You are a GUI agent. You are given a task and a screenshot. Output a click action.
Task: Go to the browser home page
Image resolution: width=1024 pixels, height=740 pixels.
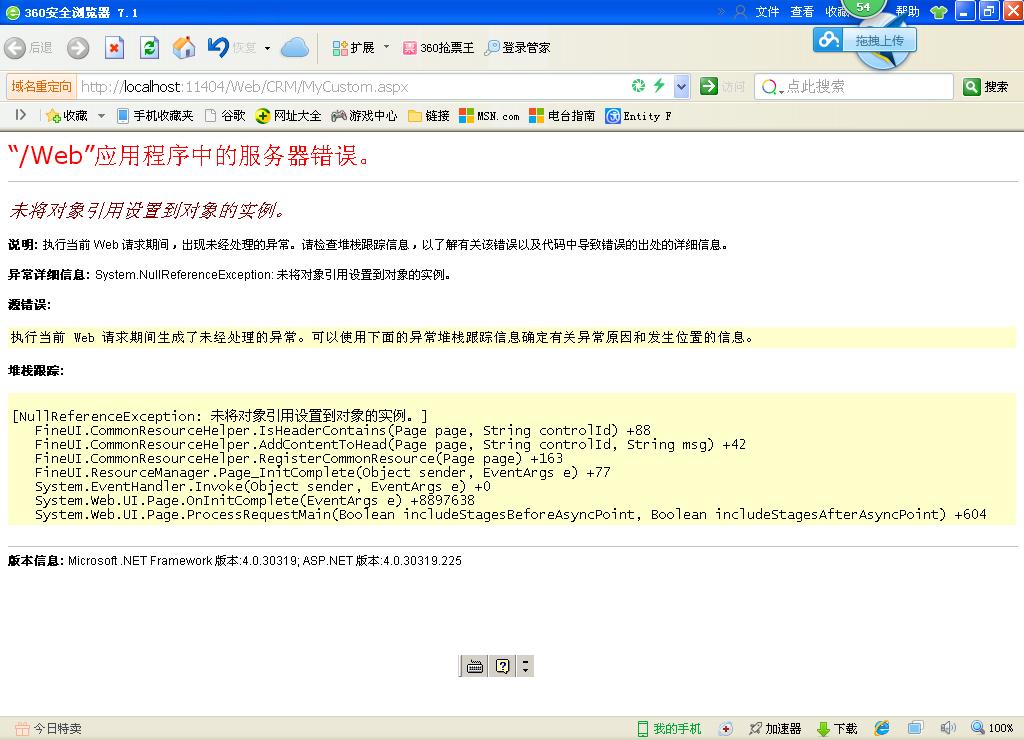coord(184,48)
